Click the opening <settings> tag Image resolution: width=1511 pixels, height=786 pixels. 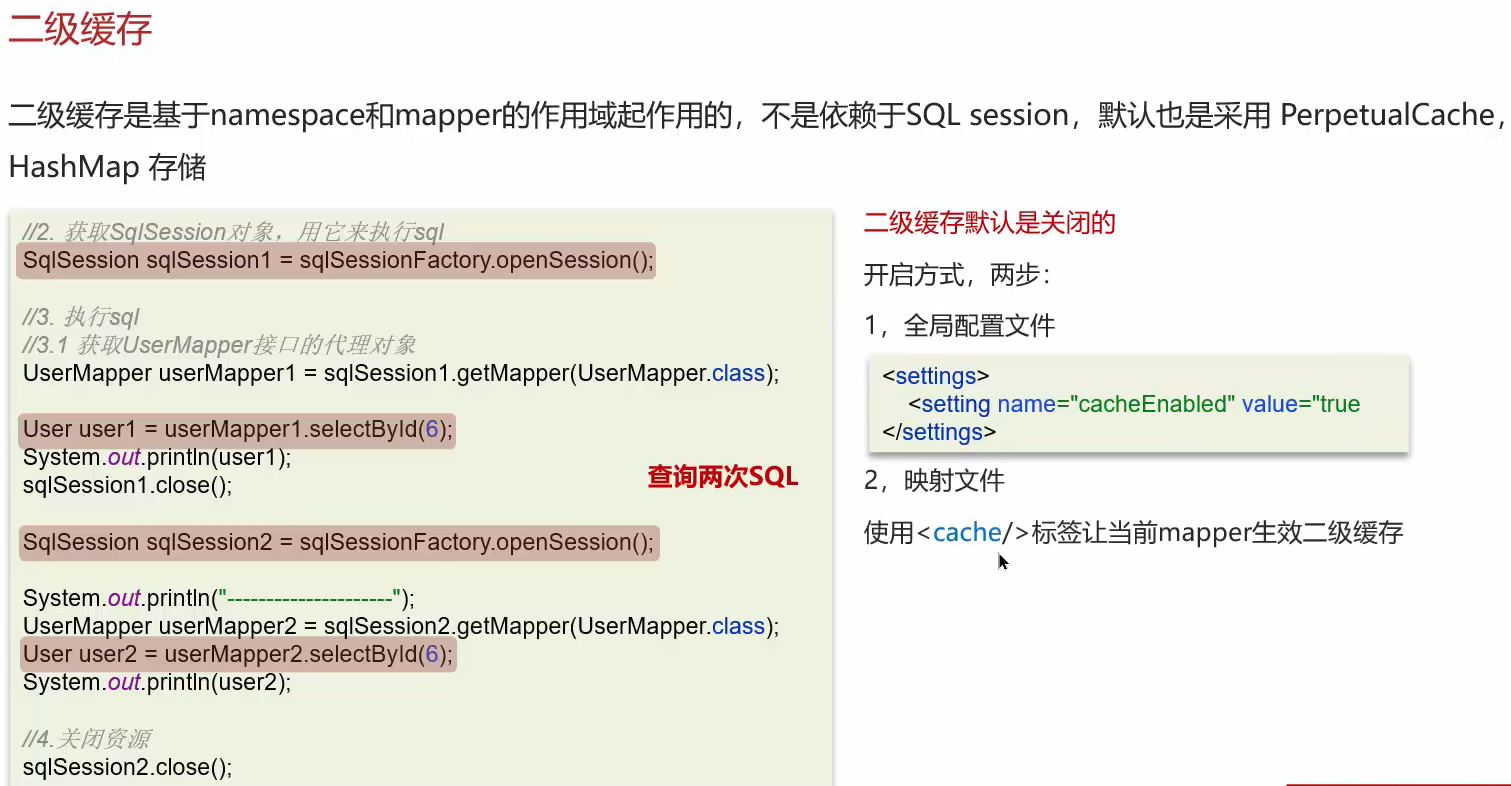click(936, 377)
